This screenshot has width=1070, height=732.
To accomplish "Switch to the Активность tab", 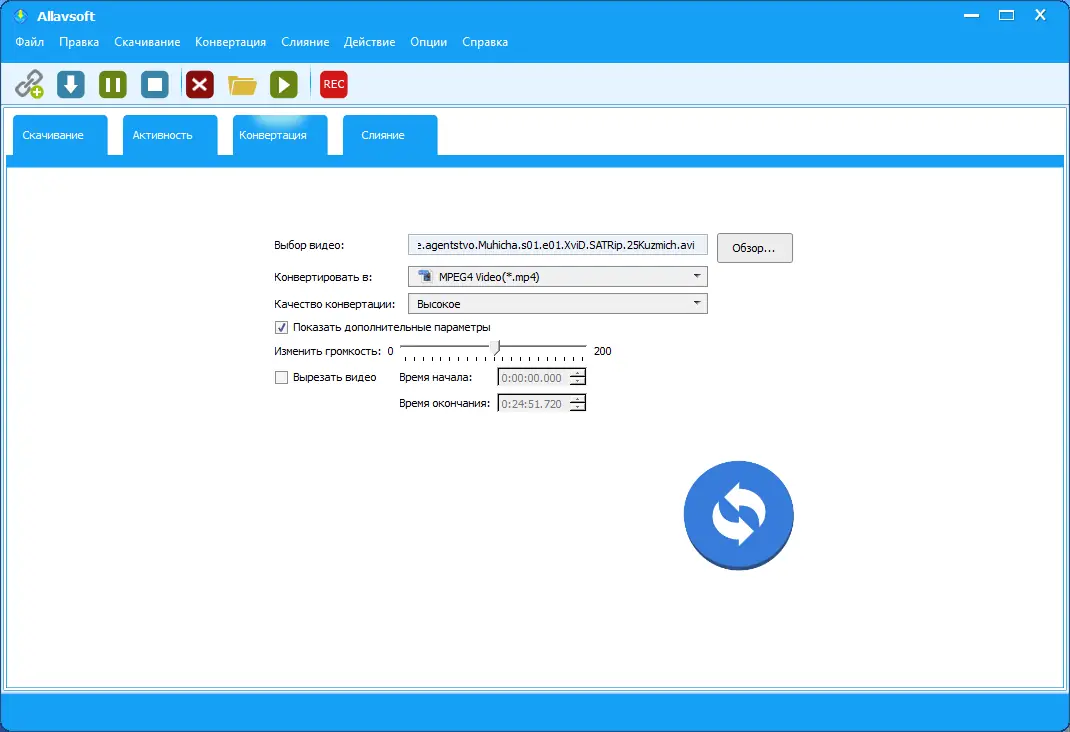I will pyautogui.click(x=170, y=135).
